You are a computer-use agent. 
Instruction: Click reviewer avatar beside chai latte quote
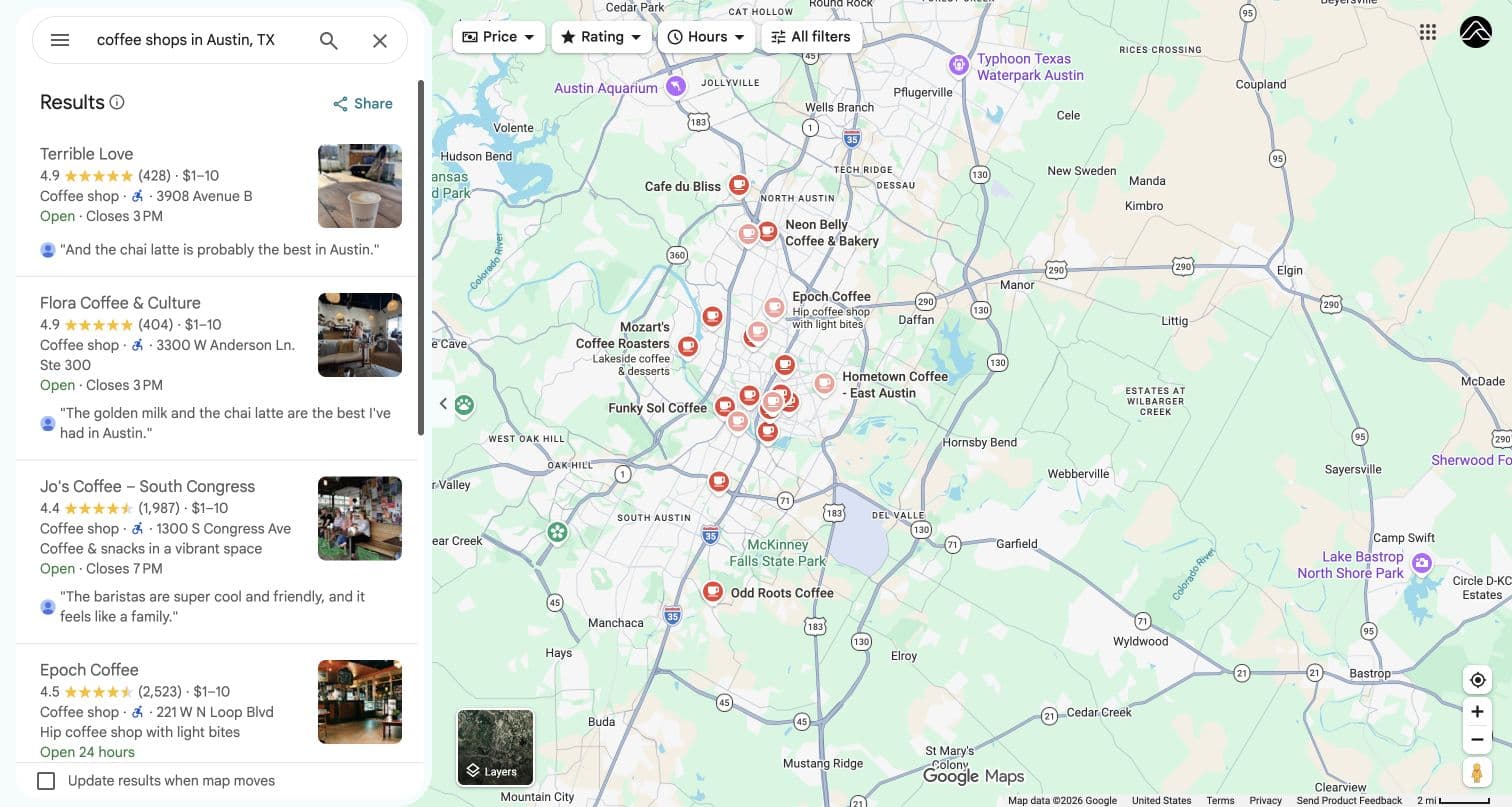click(x=47, y=250)
